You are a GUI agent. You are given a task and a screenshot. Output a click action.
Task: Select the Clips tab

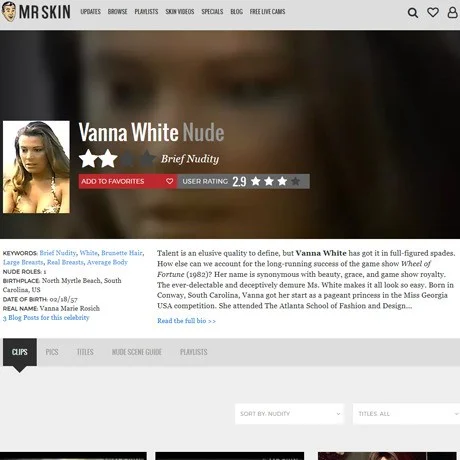(x=20, y=352)
